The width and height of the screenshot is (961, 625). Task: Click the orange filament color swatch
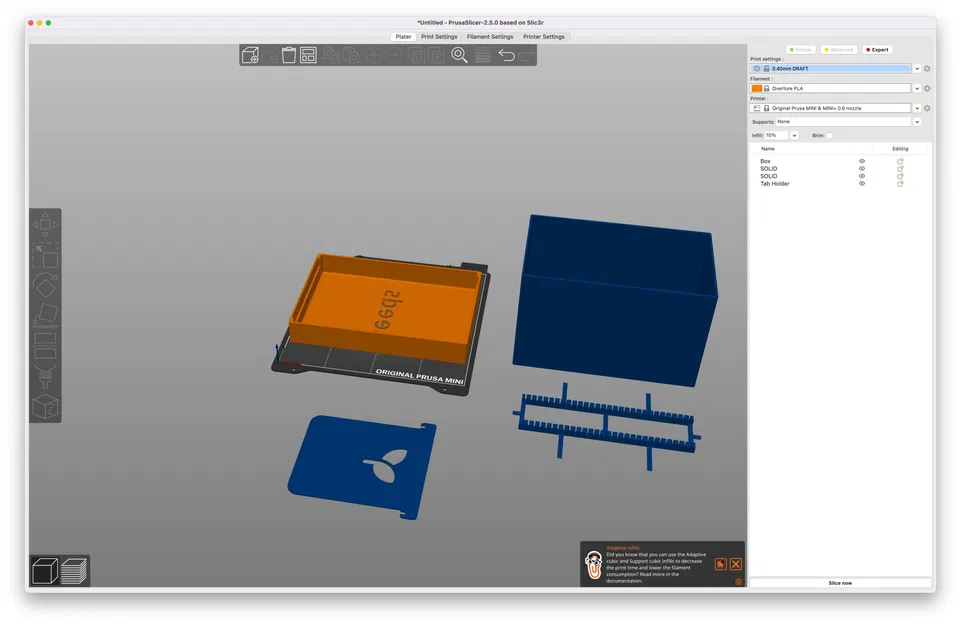(757, 88)
